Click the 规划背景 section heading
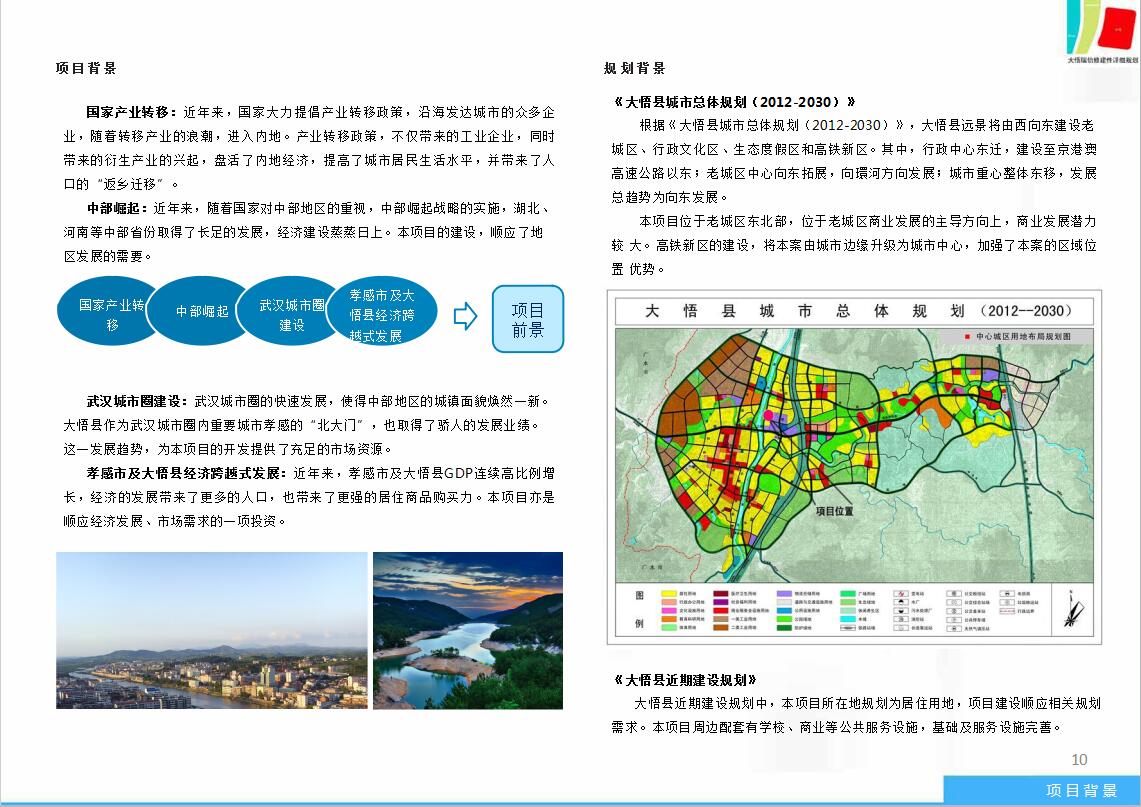 click(634, 68)
